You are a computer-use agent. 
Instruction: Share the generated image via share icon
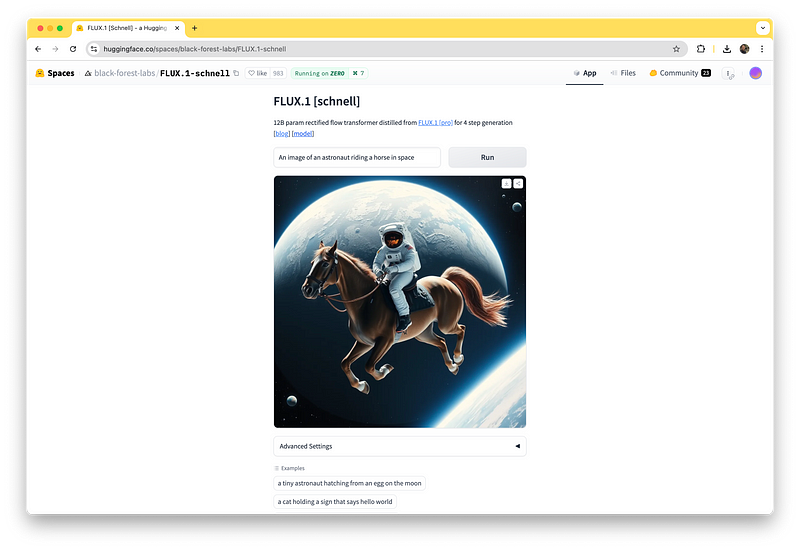click(518, 183)
